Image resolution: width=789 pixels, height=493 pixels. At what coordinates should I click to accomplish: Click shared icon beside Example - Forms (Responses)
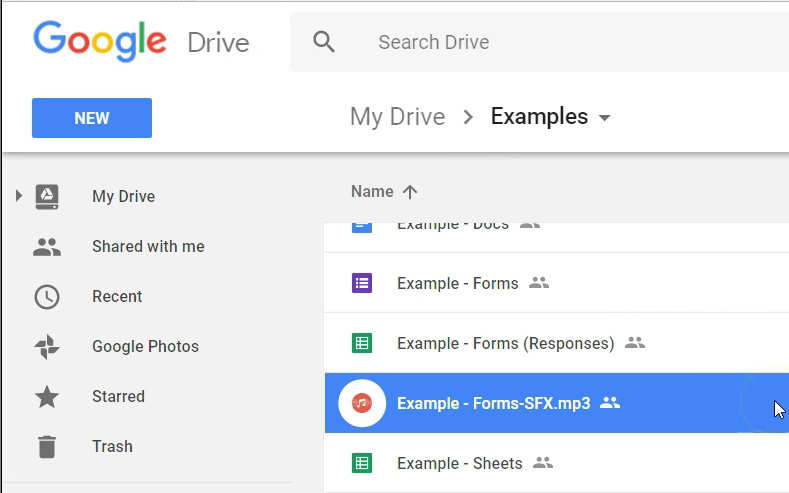tap(635, 343)
